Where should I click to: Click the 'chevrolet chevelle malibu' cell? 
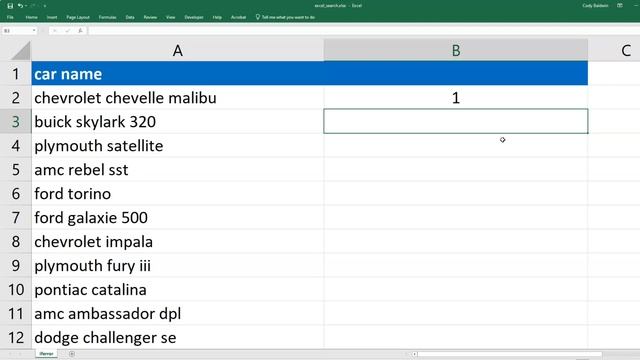click(x=178, y=98)
